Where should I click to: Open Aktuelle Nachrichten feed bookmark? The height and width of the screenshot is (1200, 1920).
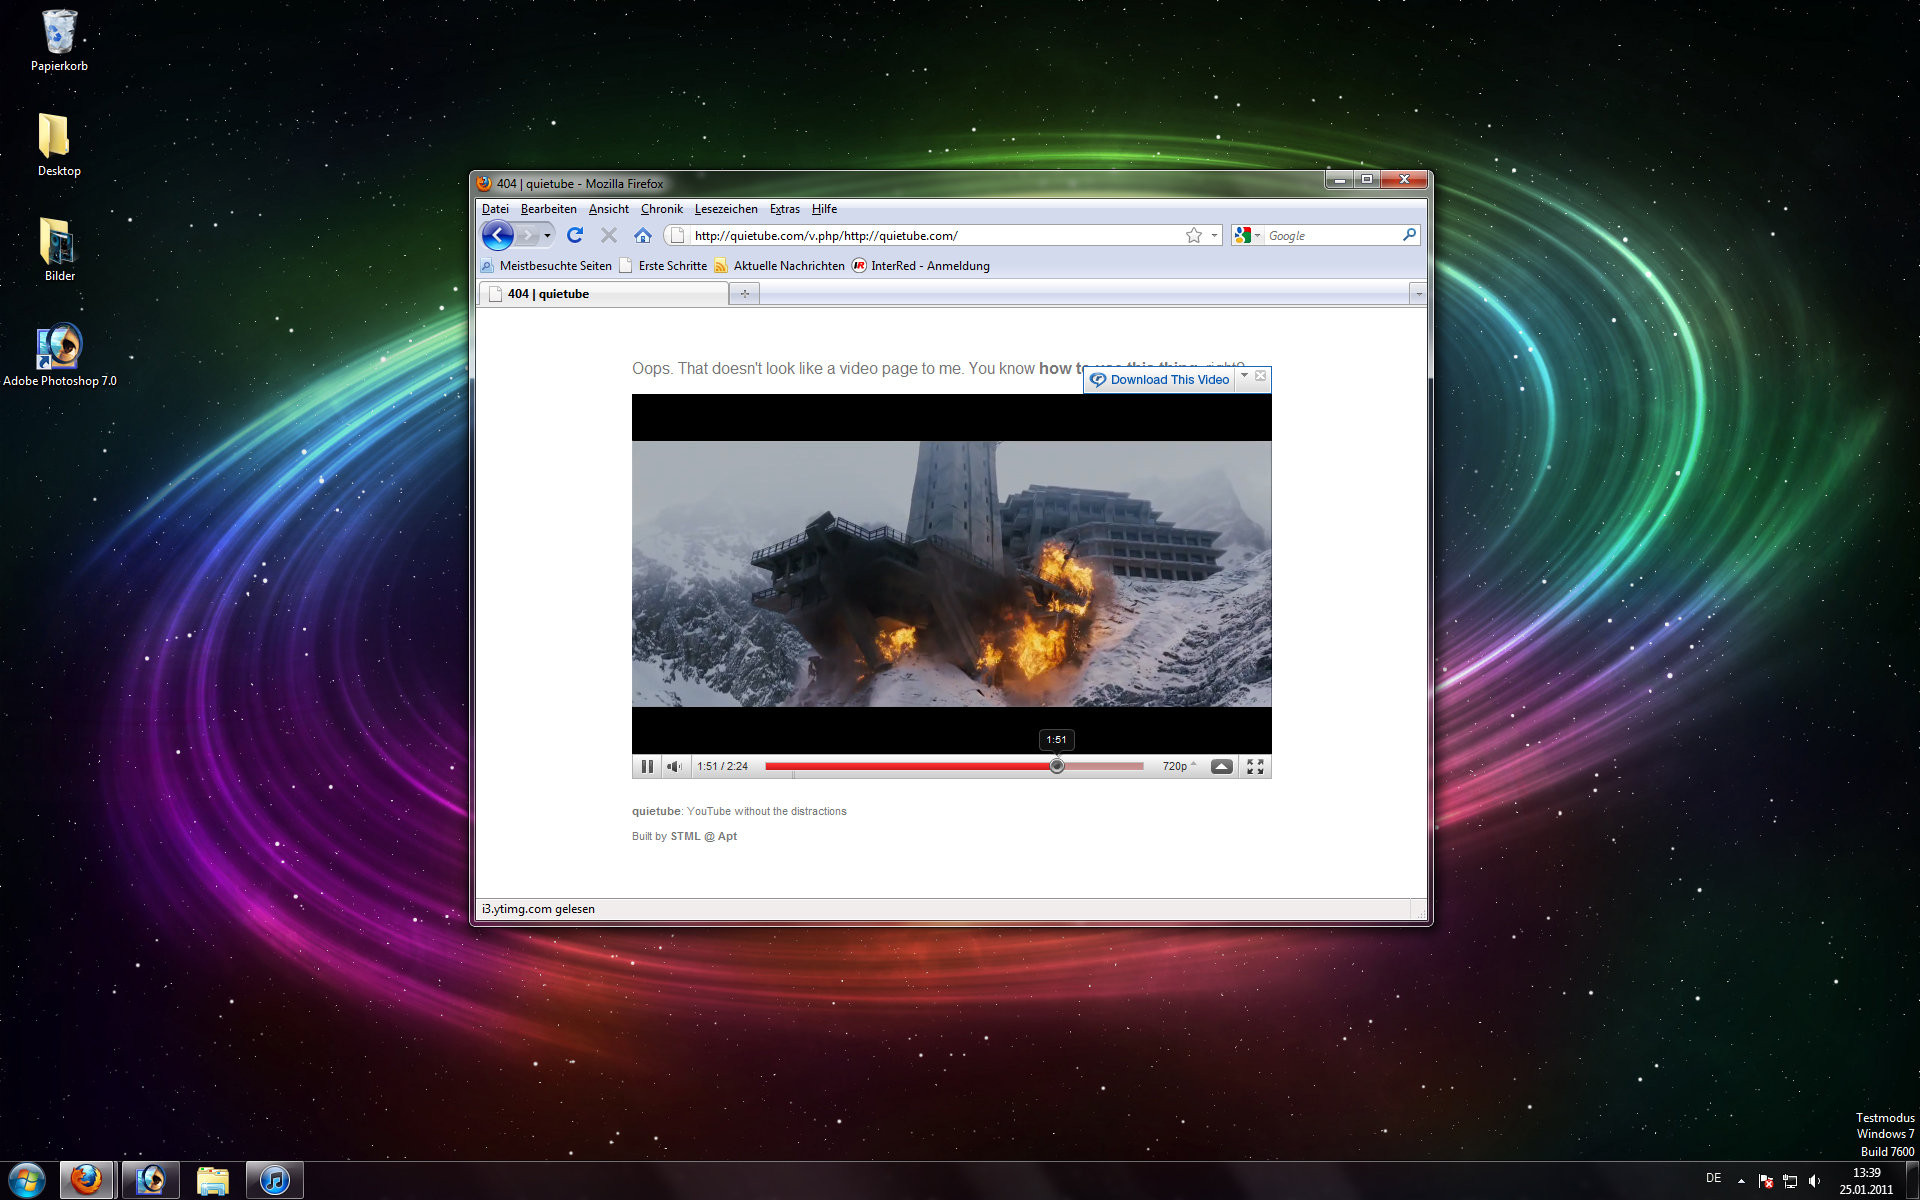tap(779, 266)
